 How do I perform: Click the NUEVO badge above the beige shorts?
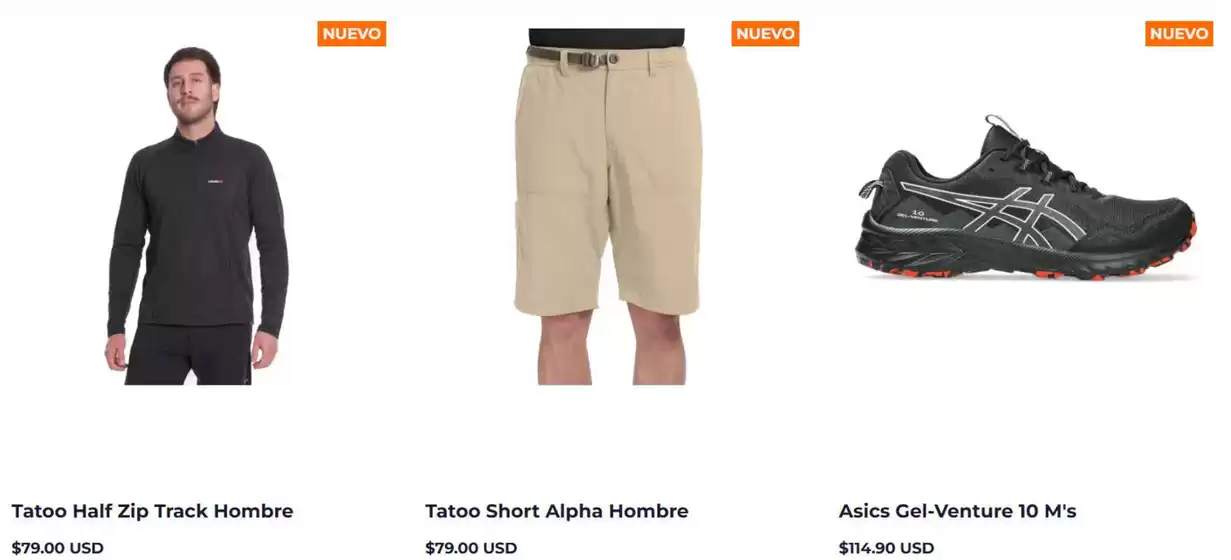765,33
